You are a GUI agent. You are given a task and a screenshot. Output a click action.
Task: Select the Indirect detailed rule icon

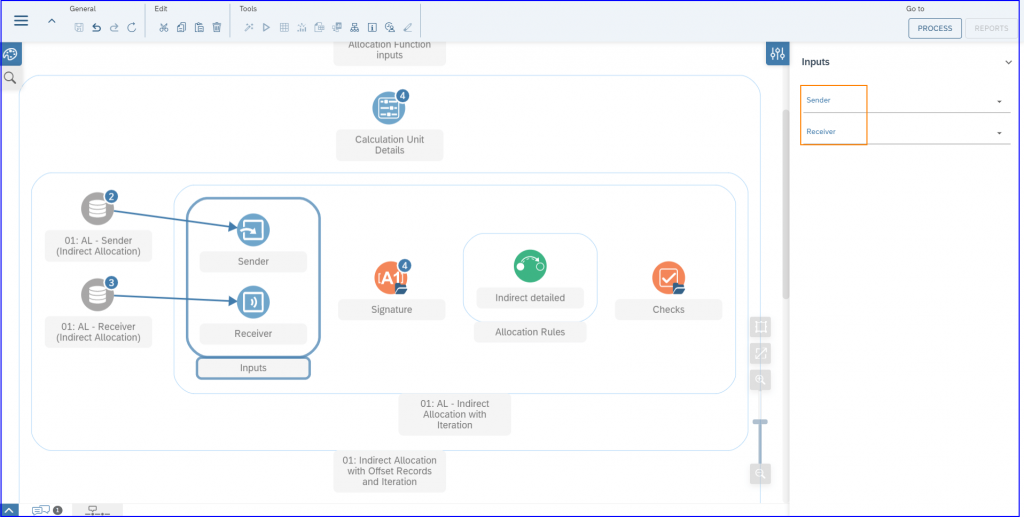[x=530, y=266]
